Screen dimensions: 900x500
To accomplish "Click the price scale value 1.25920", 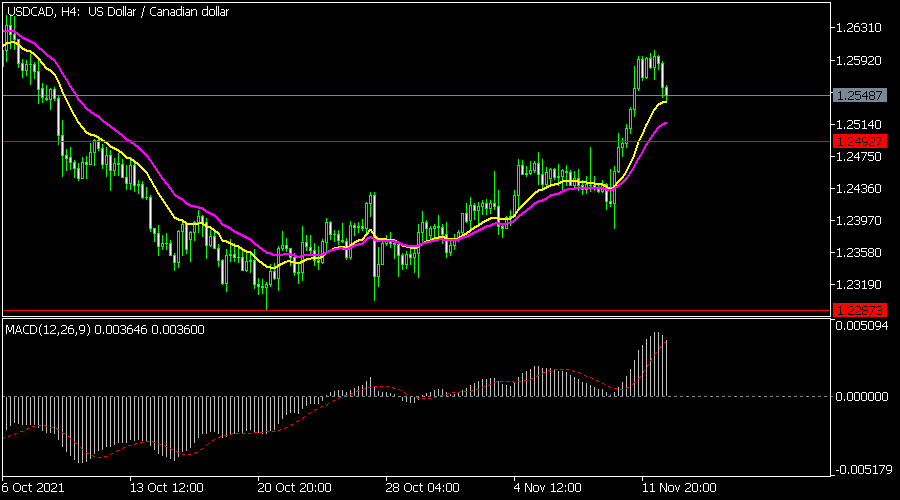I will [859, 60].
